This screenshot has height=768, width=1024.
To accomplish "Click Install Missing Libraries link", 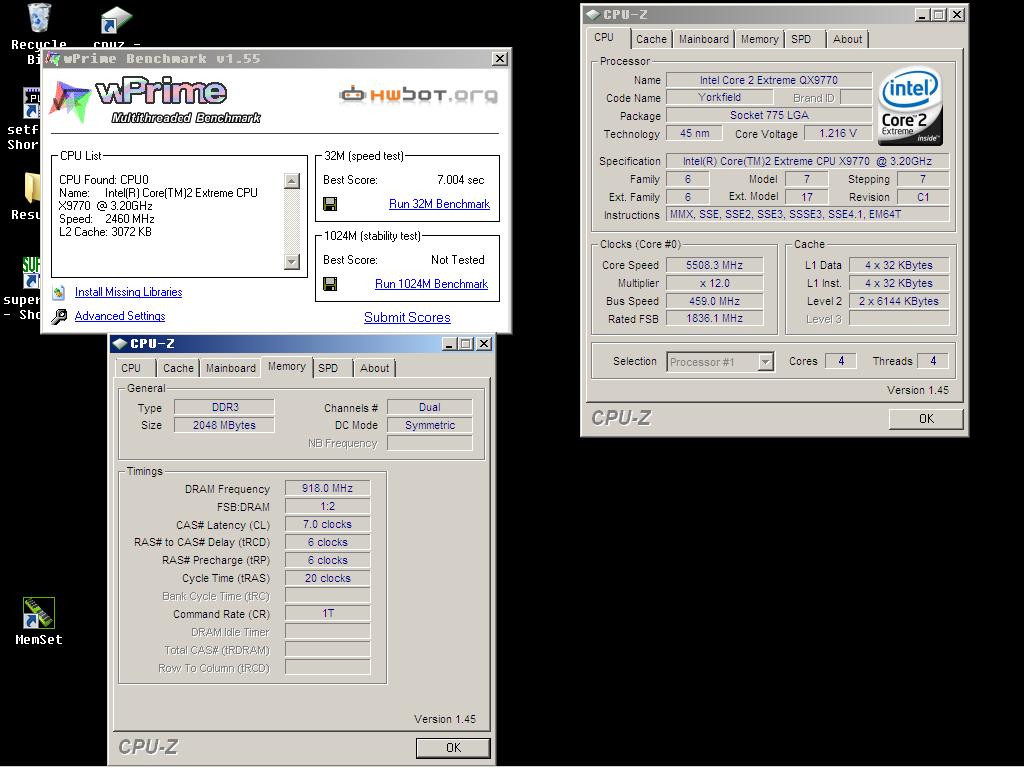I will [x=129, y=292].
